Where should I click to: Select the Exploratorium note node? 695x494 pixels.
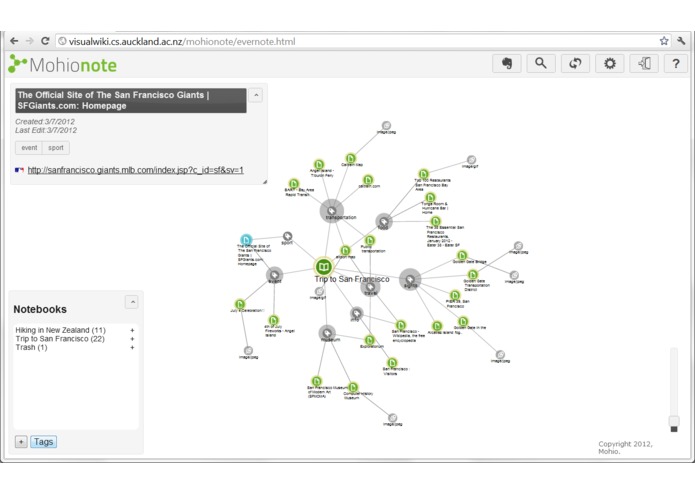[369, 340]
